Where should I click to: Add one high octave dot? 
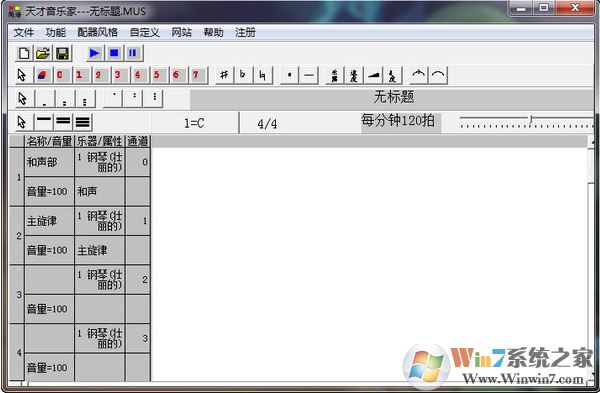113,99
